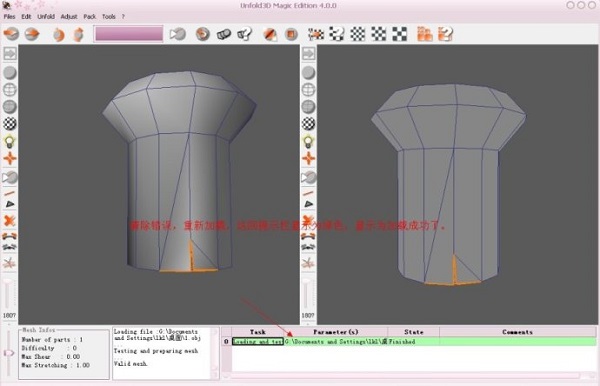Enable shaded sphere mode in right viewport toolbar
Screen dimensions: 600x386
[x=308, y=72]
